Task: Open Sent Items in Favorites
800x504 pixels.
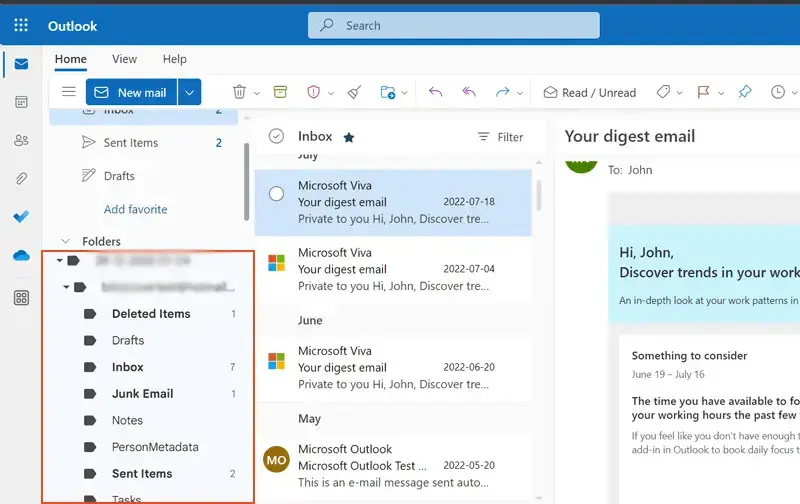Action: (143, 143)
